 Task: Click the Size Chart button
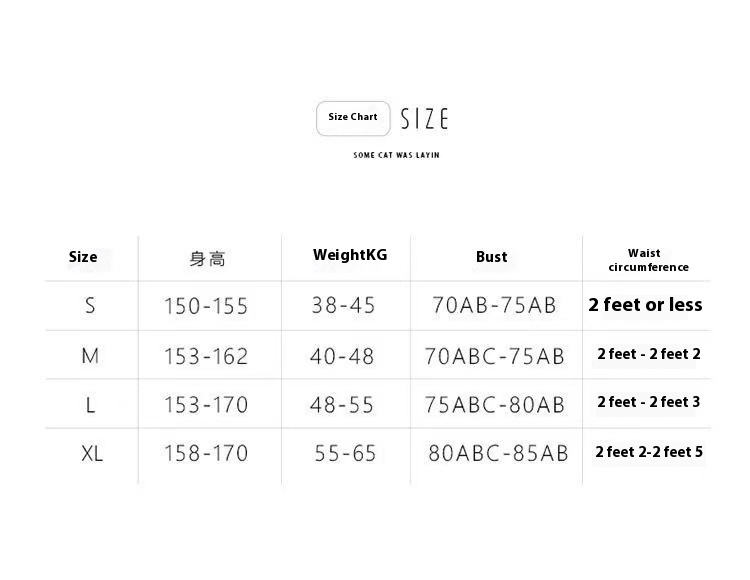point(353,118)
